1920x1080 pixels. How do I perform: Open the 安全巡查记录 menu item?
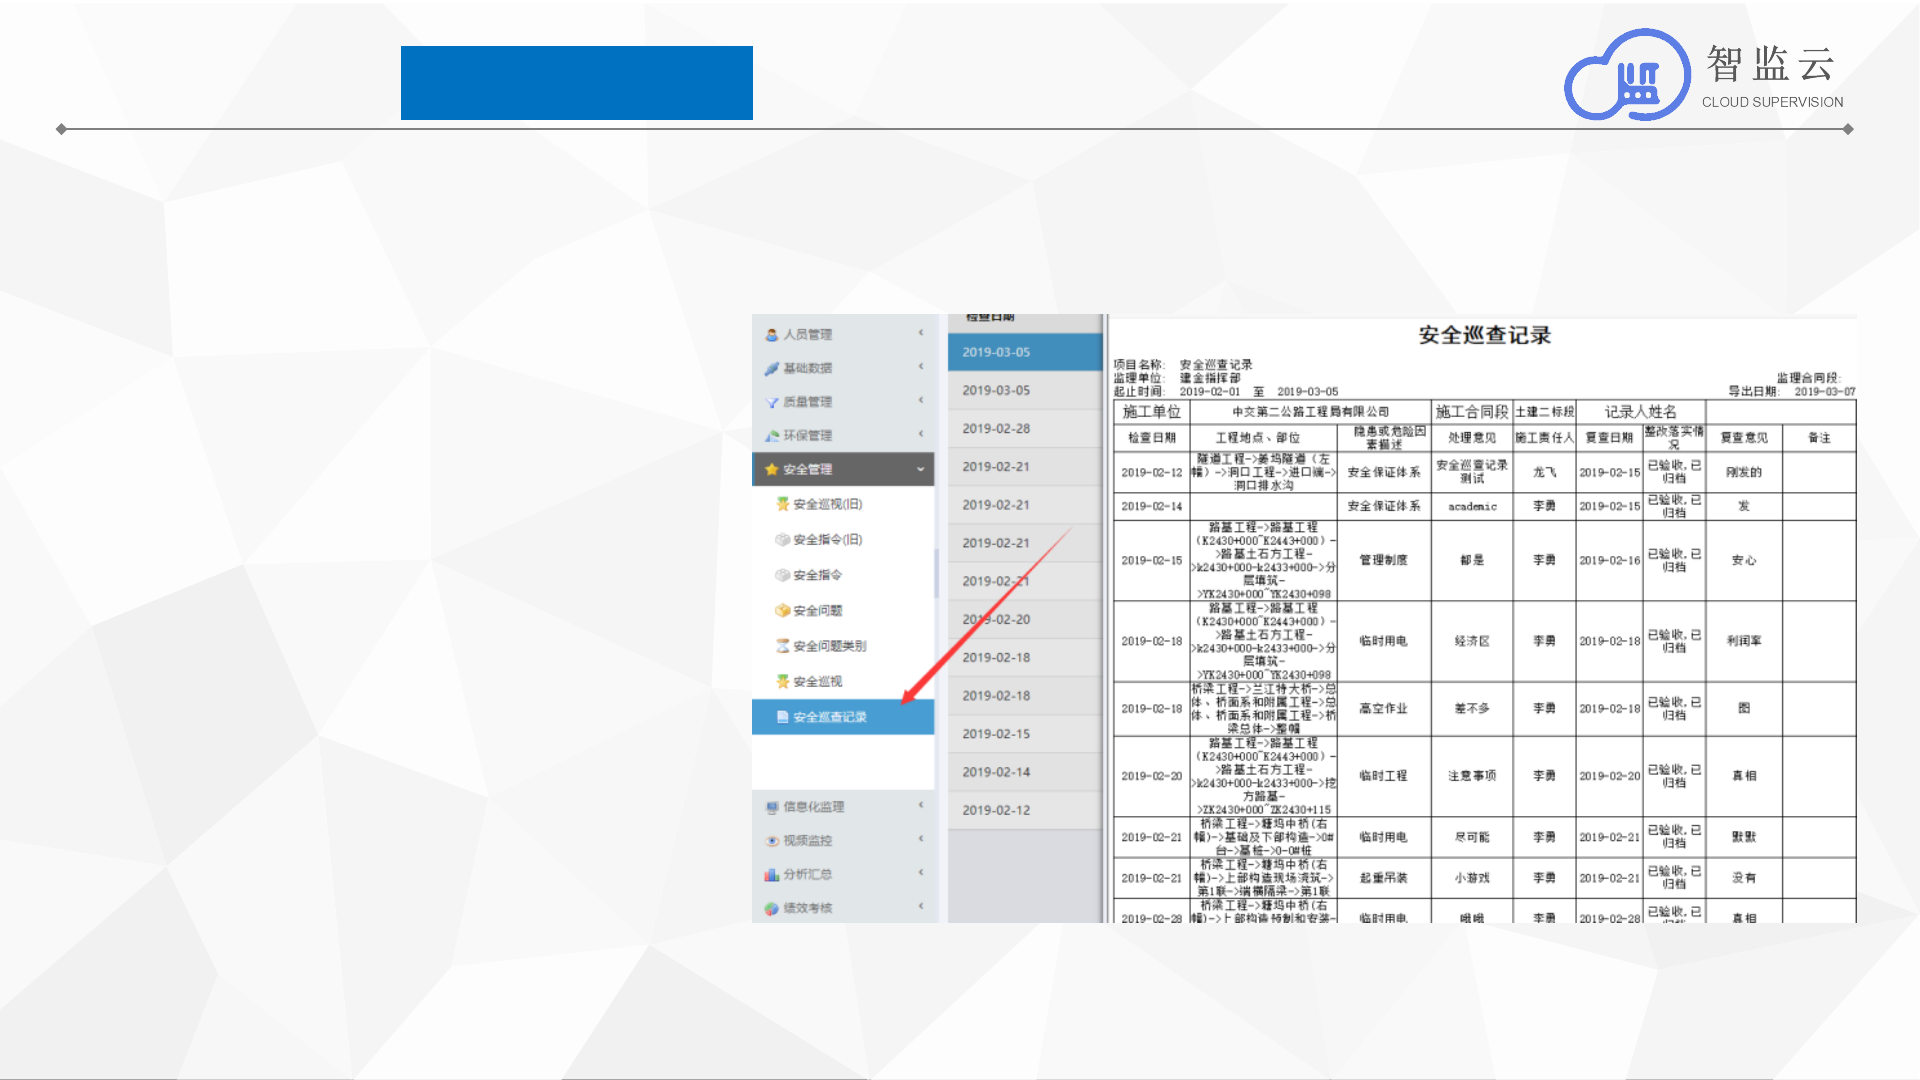pyautogui.click(x=829, y=717)
